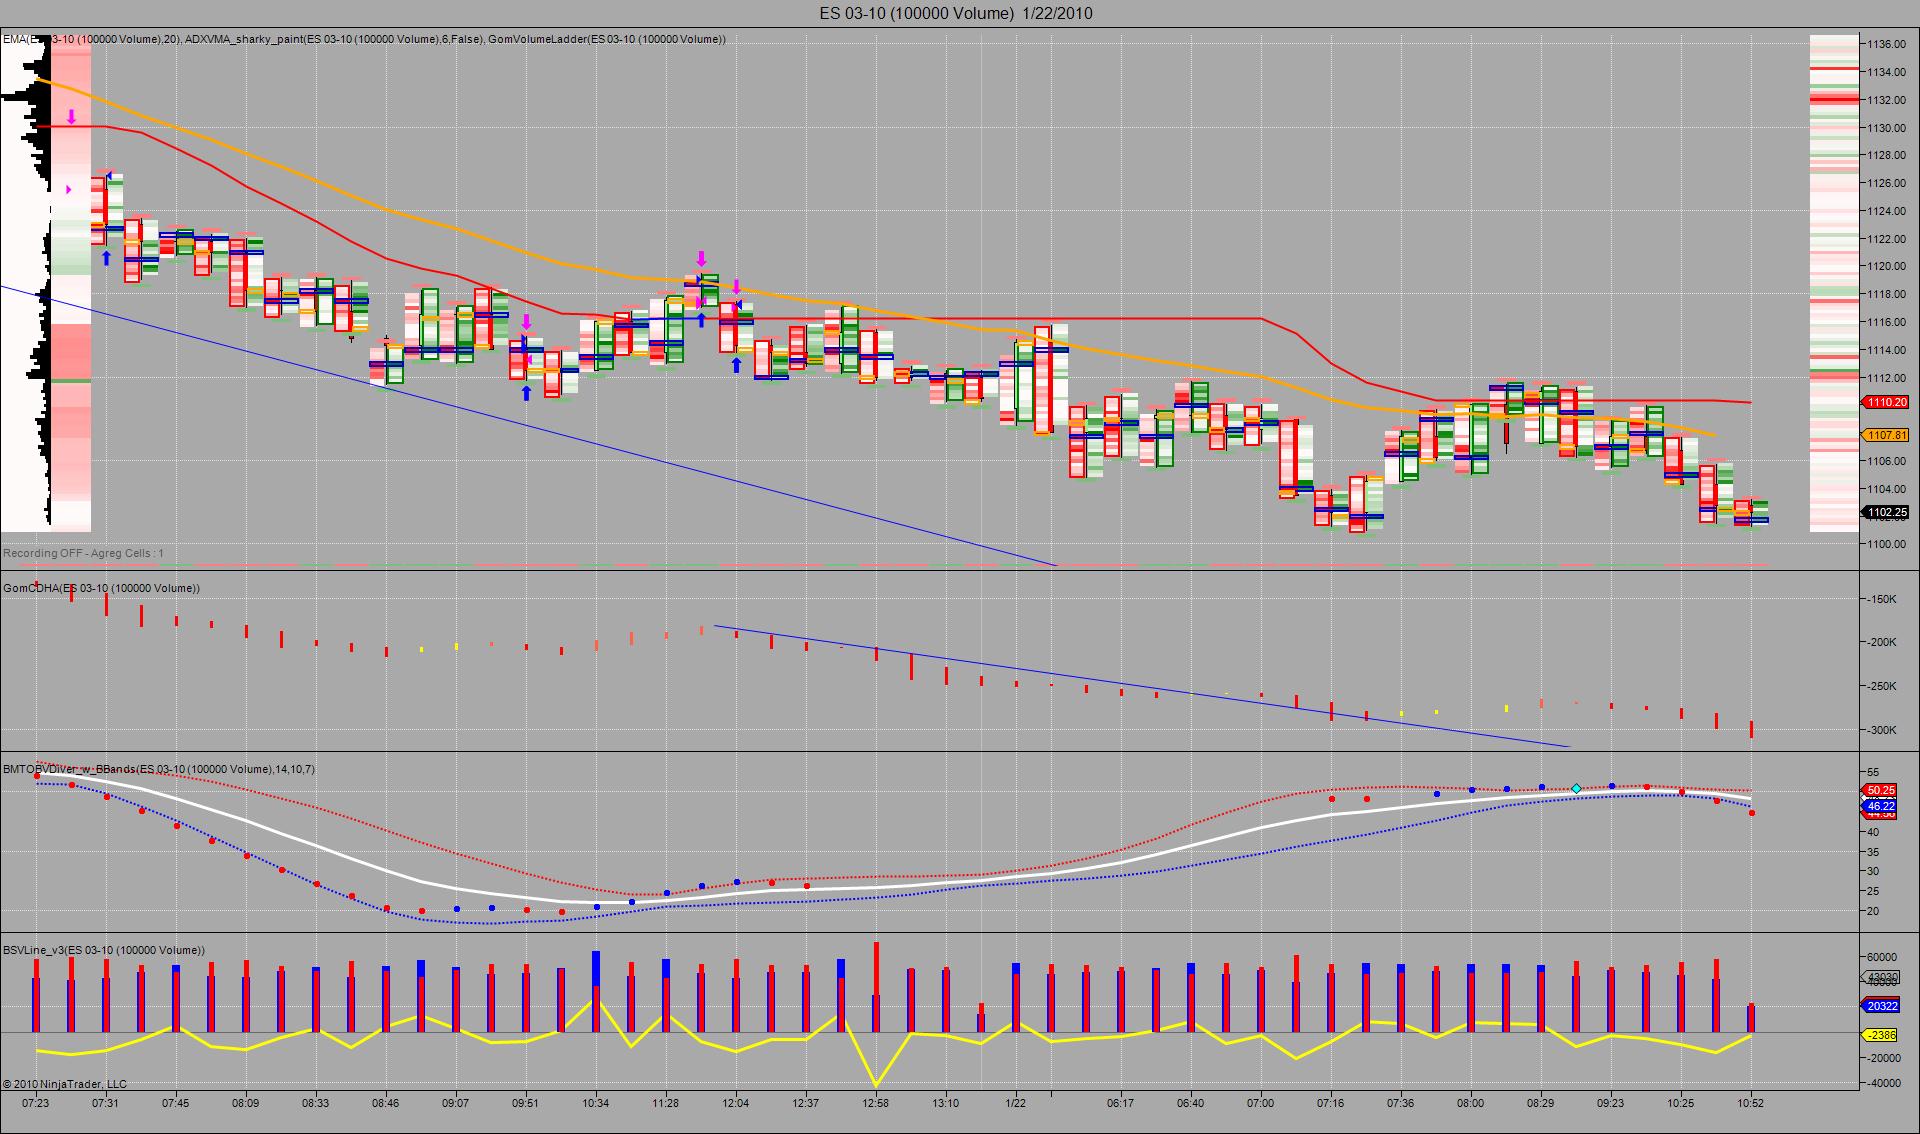This screenshot has width=1920, height=1134.
Task: Click the magenta down arrow above the 07:23 price bar
Action: coord(71,117)
